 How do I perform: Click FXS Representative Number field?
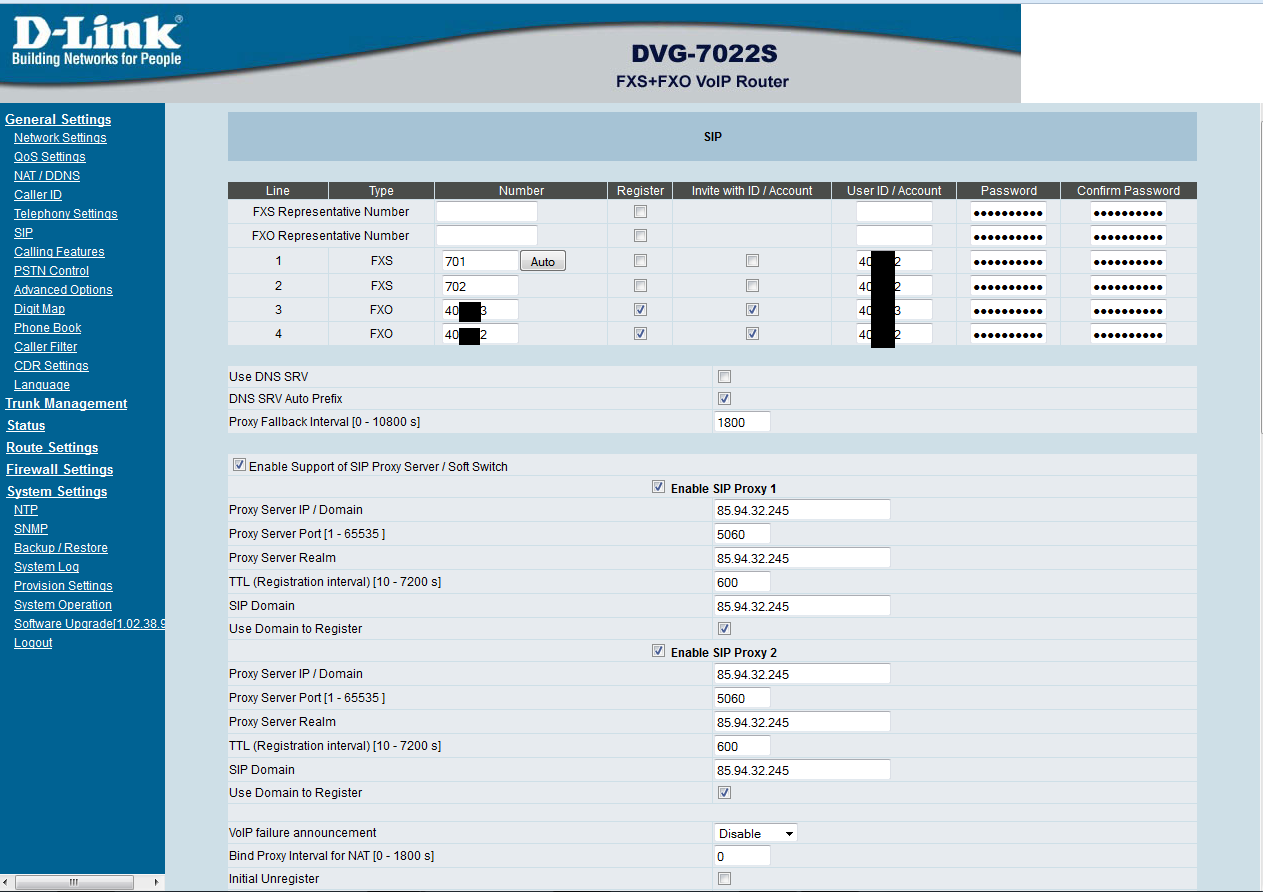pyautogui.click(x=487, y=212)
